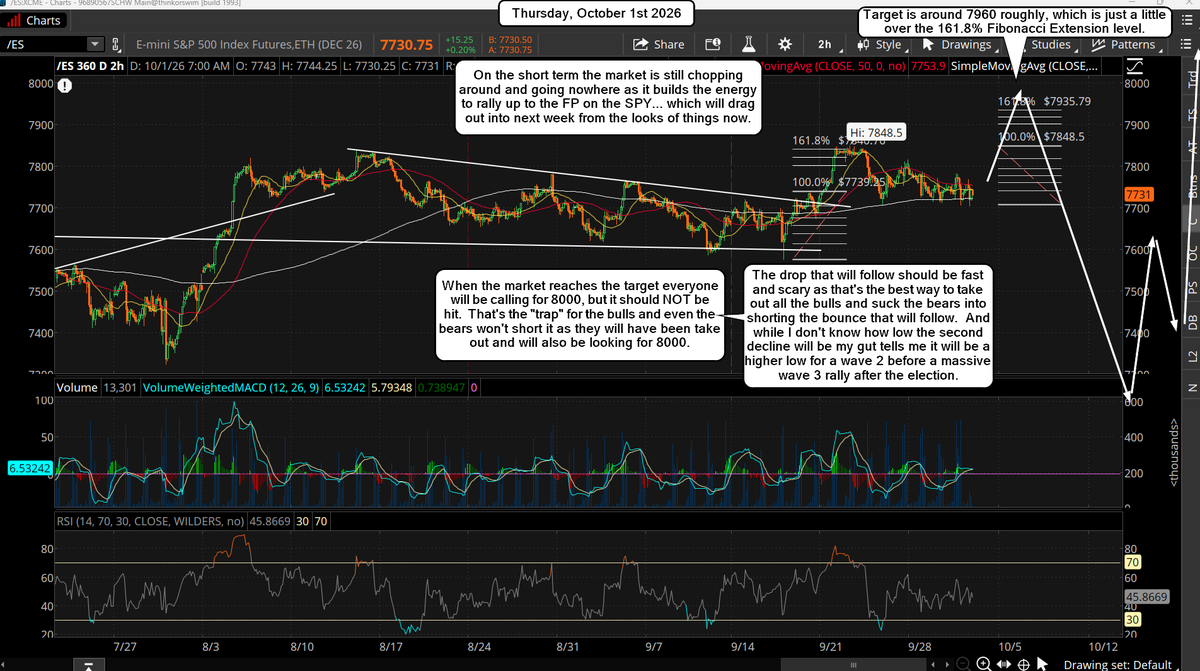
Task: Open the Btns sidebar tab
Action: 1190,186
